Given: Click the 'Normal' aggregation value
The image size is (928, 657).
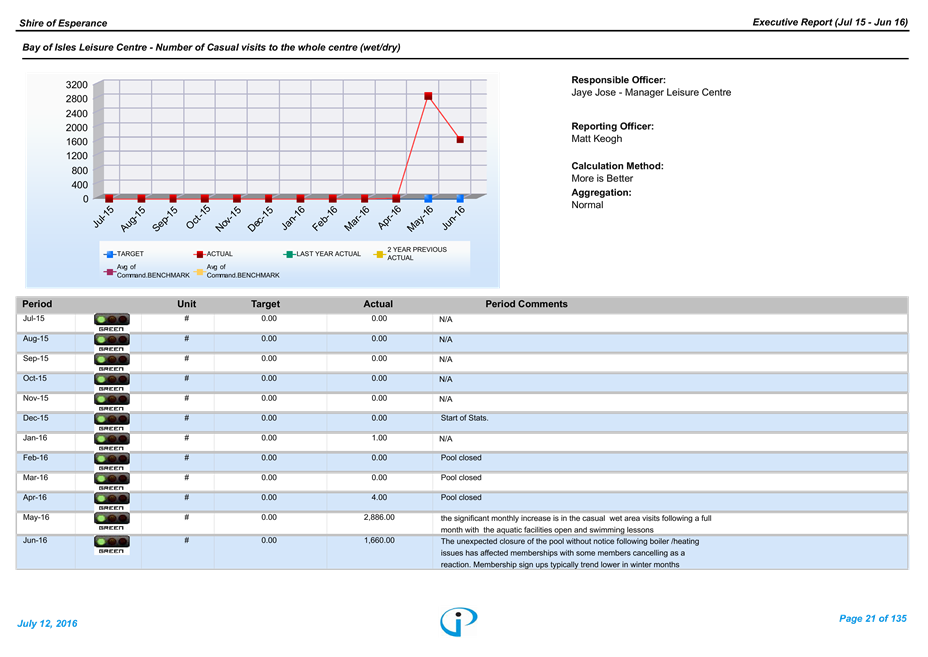Looking at the screenshot, I should click(x=587, y=205).
